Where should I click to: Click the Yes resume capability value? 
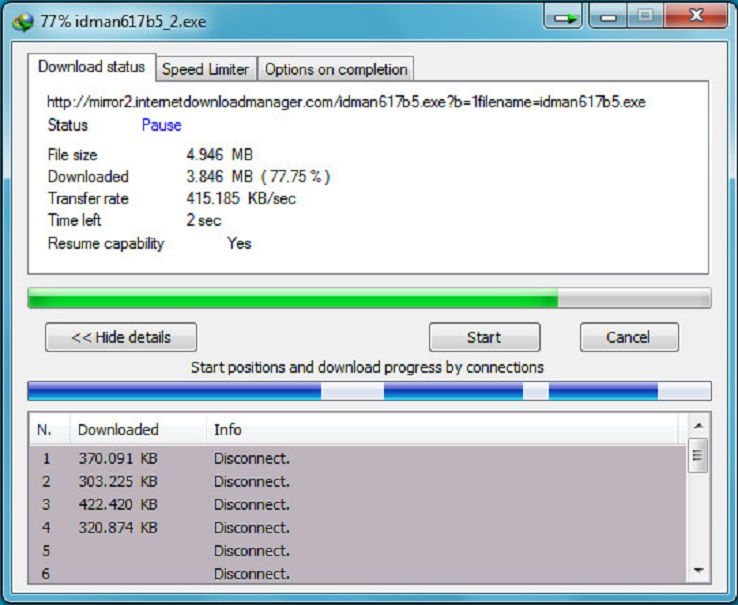click(239, 243)
